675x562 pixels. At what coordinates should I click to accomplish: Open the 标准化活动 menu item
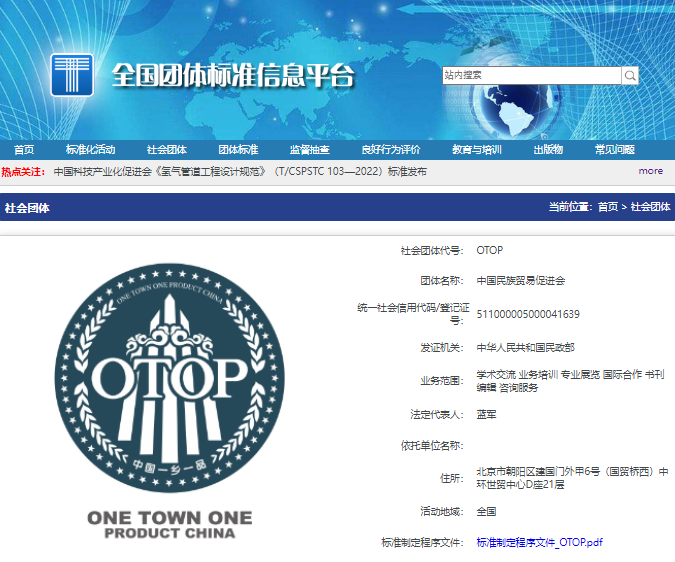tap(90, 150)
